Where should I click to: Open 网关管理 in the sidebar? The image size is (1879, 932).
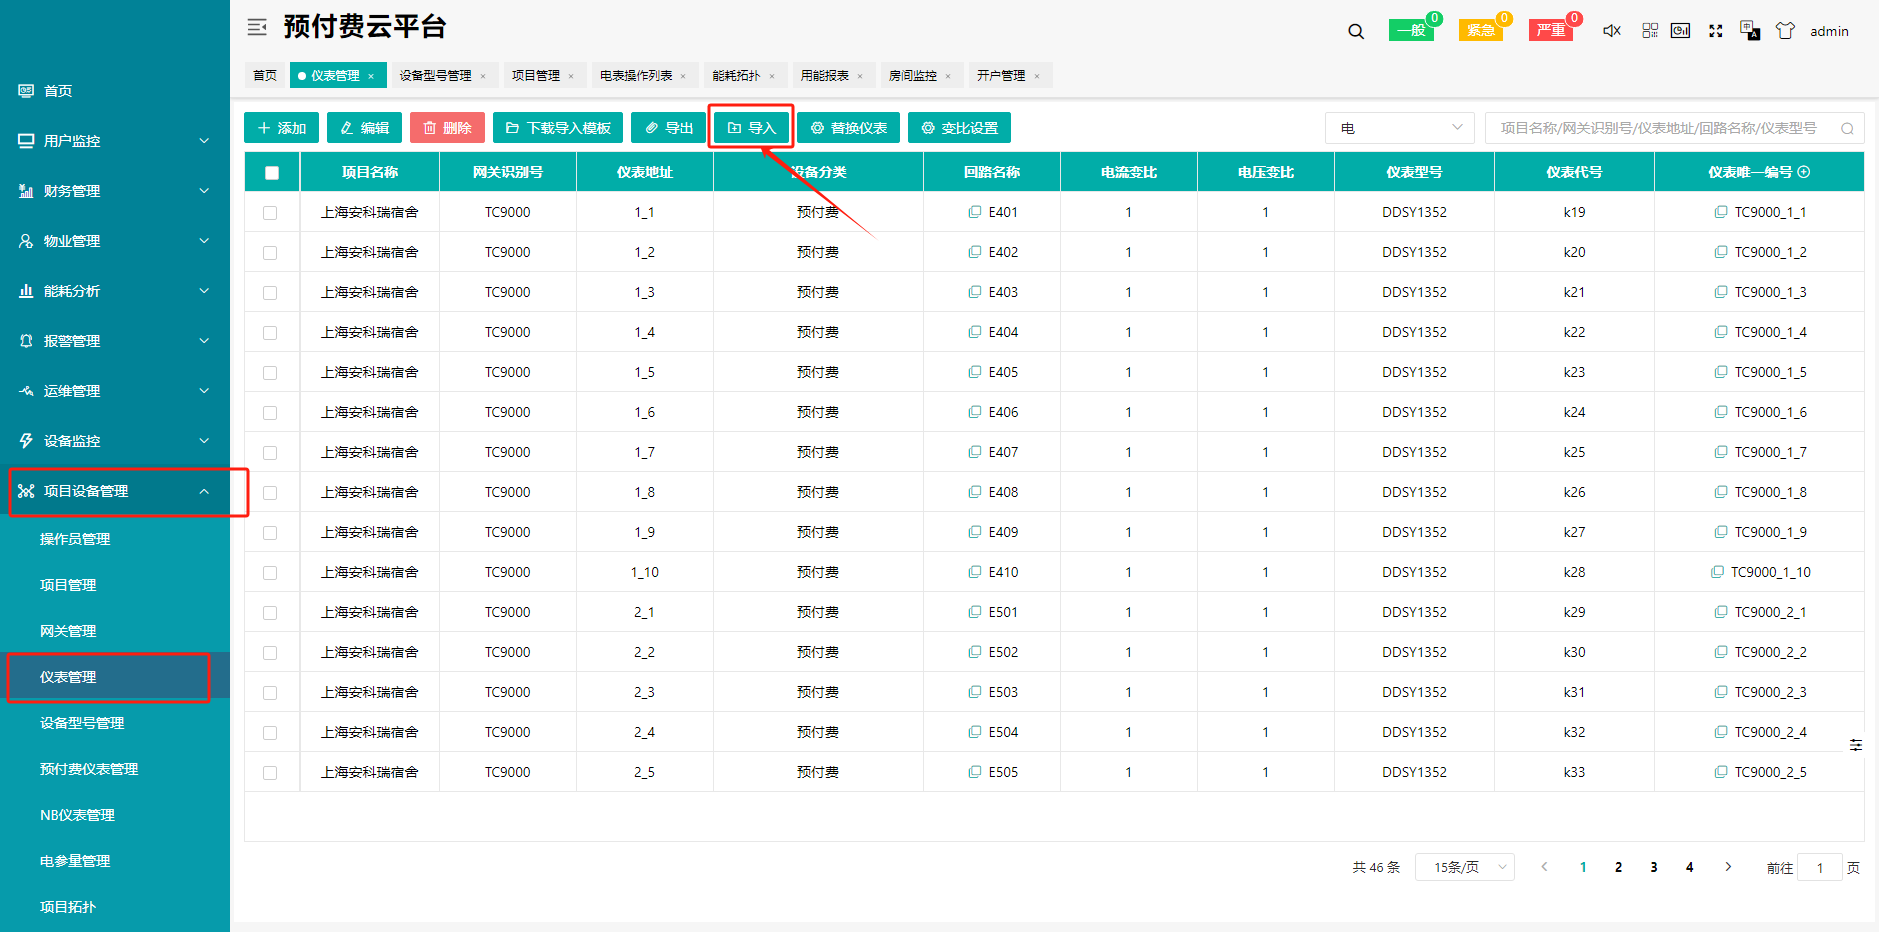tap(68, 631)
